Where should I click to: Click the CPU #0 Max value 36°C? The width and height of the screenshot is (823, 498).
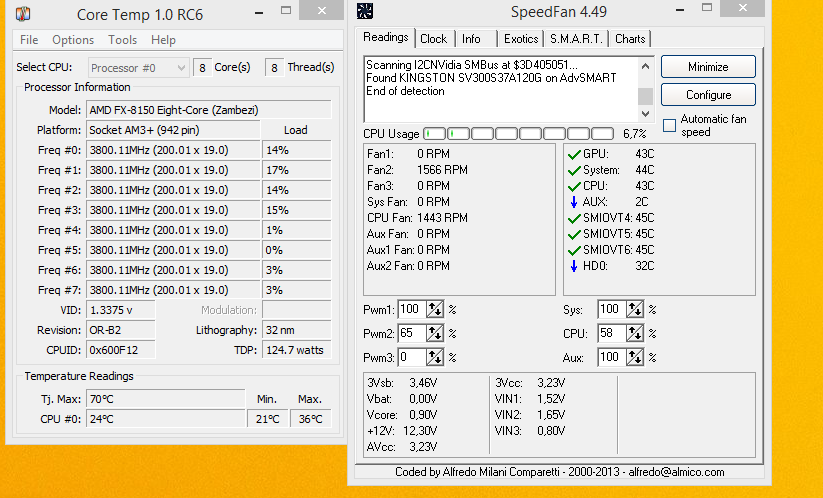pos(310,419)
